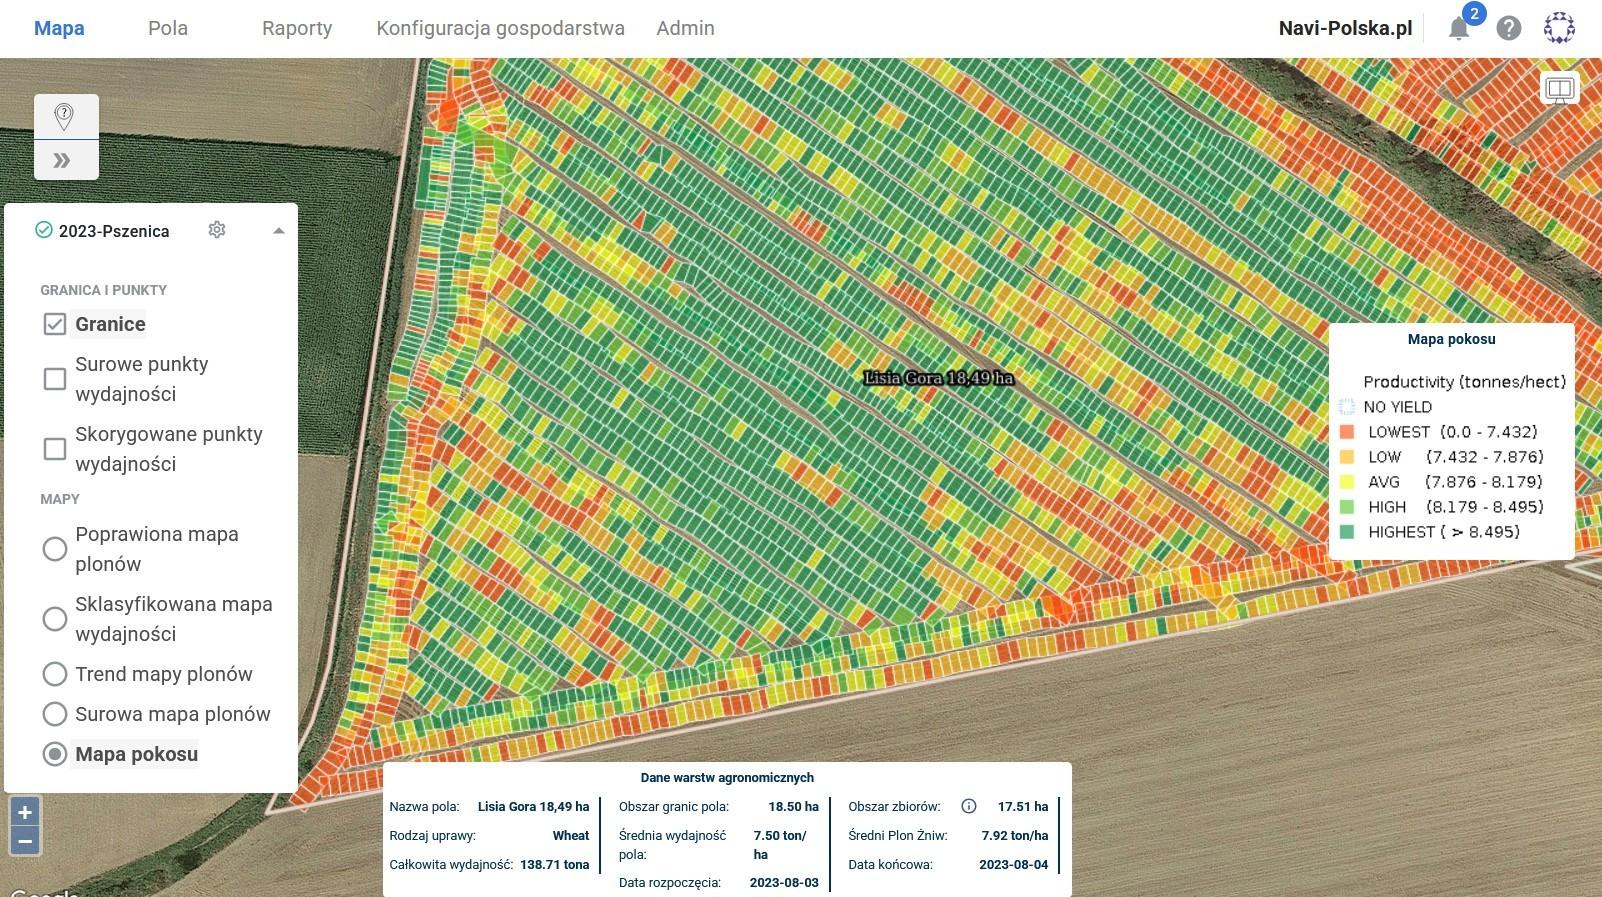Expand the sidebar with double chevron

pyautogui.click(x=62, y=160)
